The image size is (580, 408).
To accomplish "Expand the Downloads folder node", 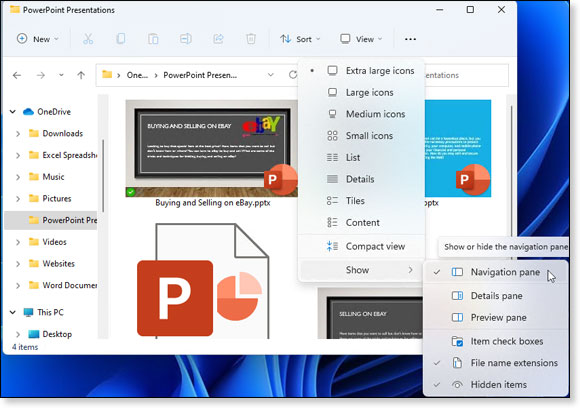I will click(18, 134).
